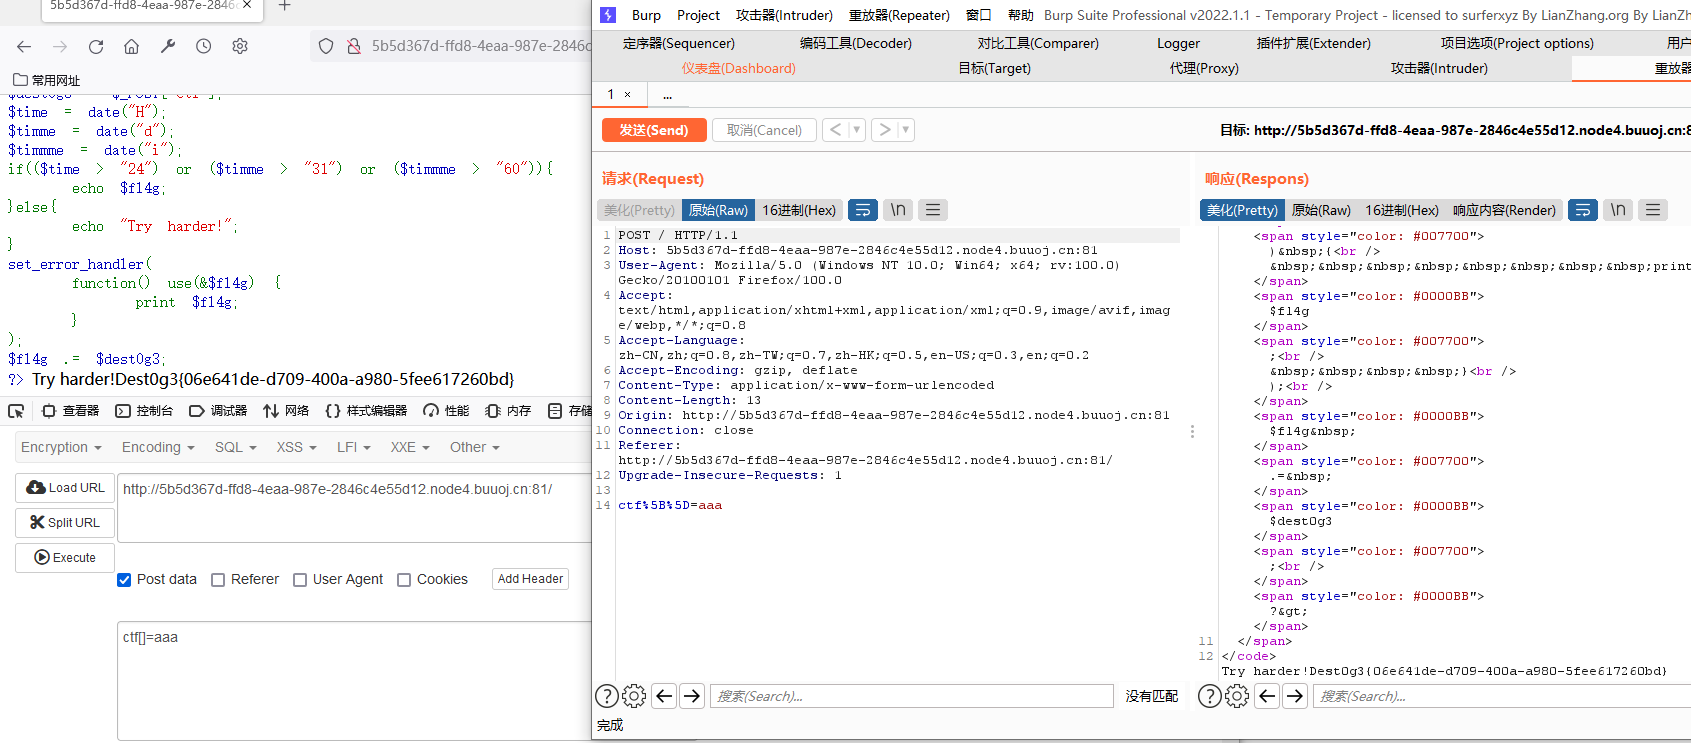The width and height of the screenshot is (1691, 743).
Task: Open the wrench tools icon in Firefox toolbar
Action: pyautogui.click(x=168, y=47)
